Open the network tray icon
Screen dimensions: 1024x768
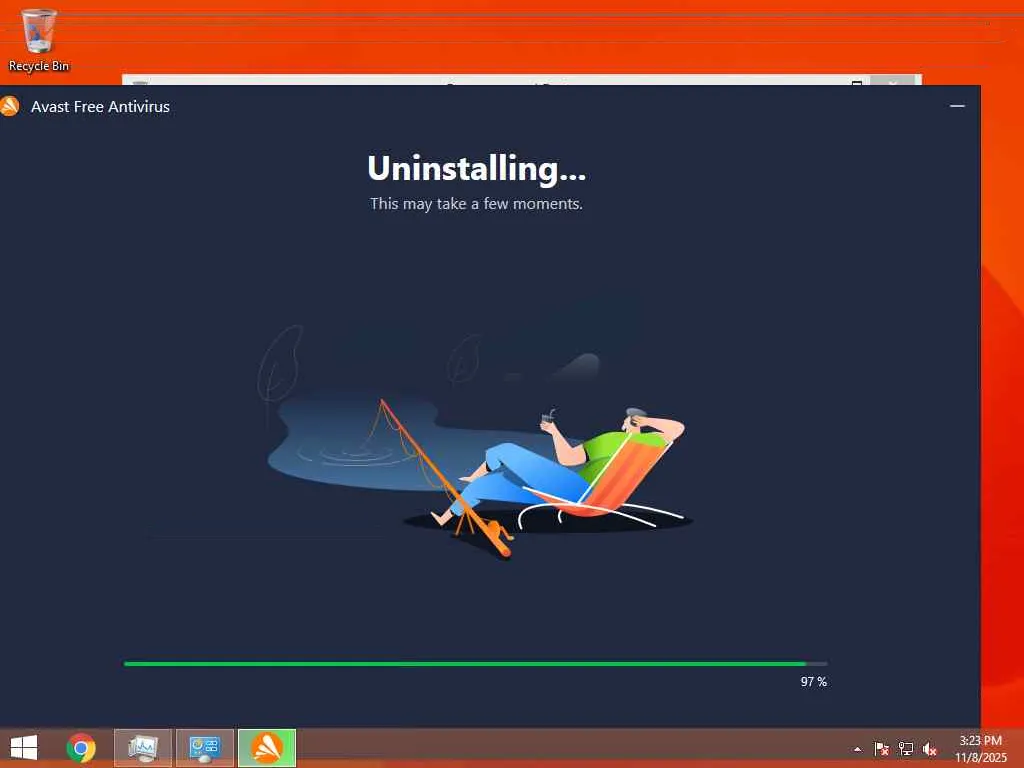coord(905,749)
